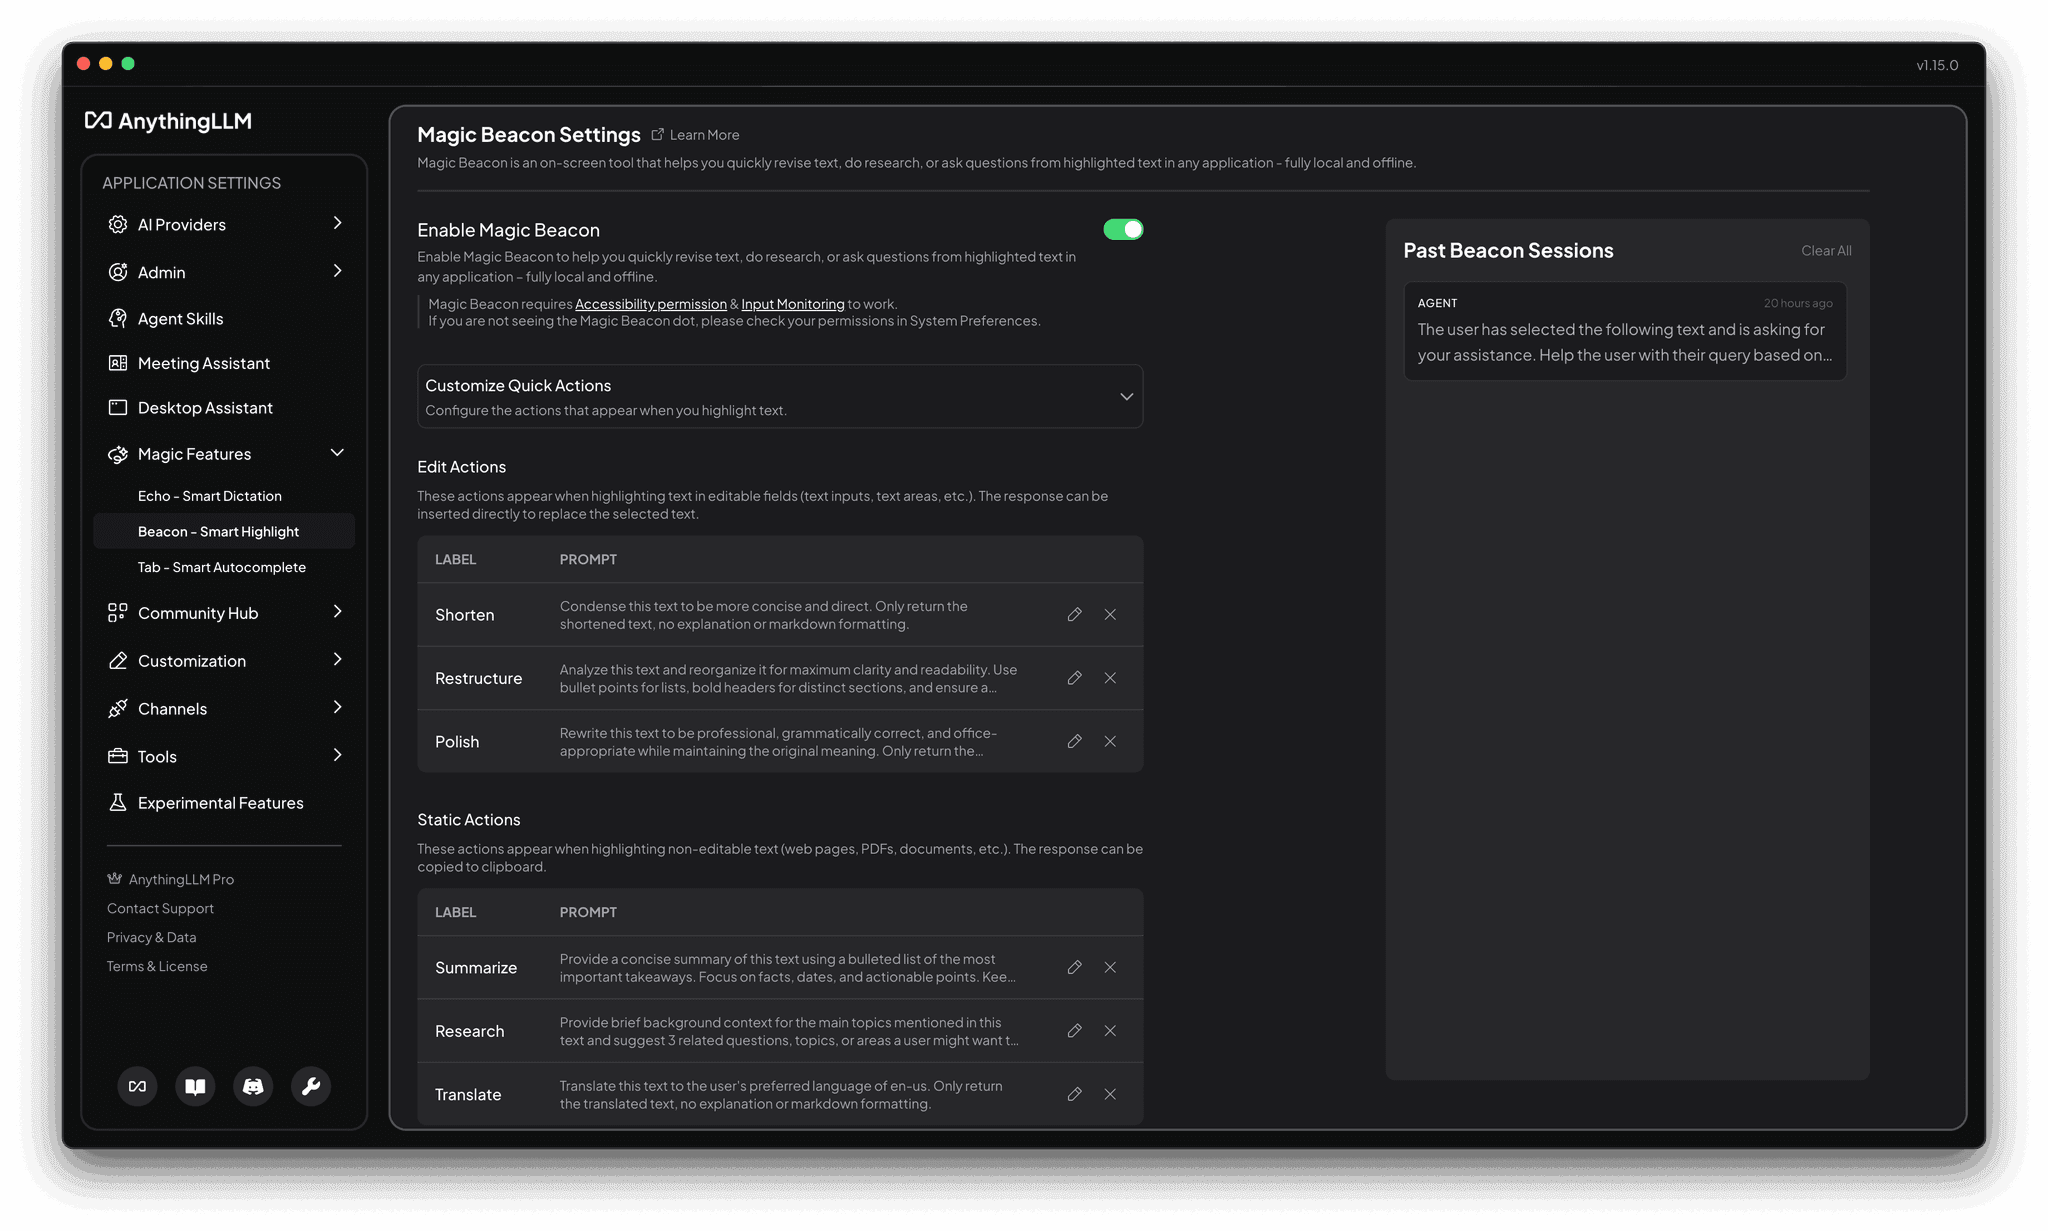
Task: Click the Meeting Assistant icon
Action: [x=118, y=363]
